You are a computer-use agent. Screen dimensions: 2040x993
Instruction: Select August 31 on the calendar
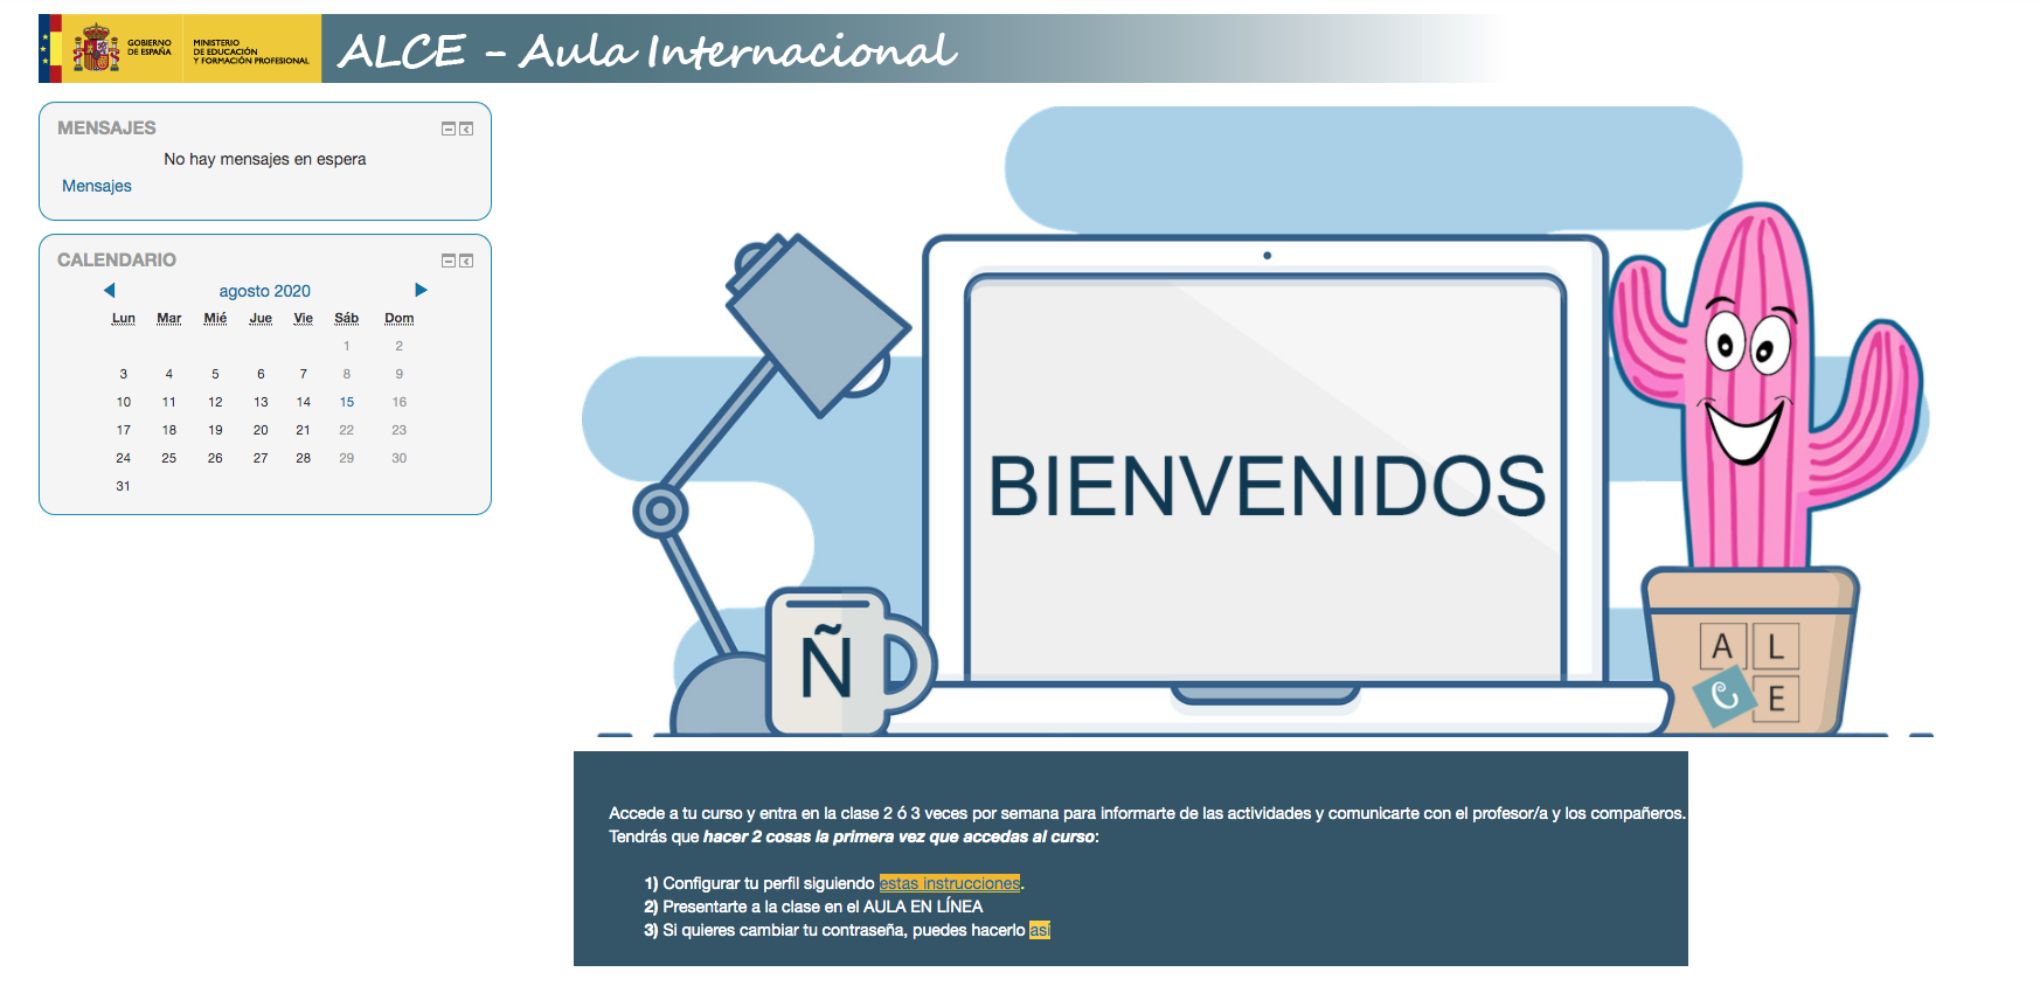click(123, 486)
